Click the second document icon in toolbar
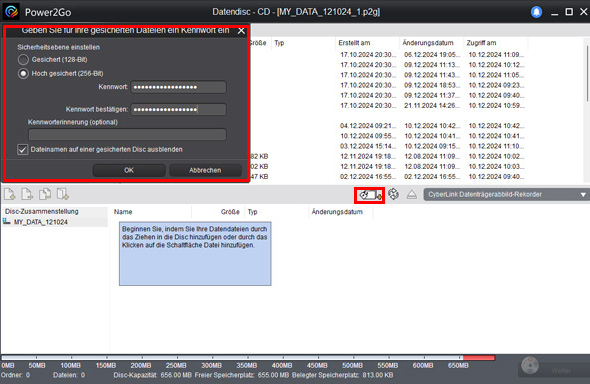The image size is (590, 384). 27,194
